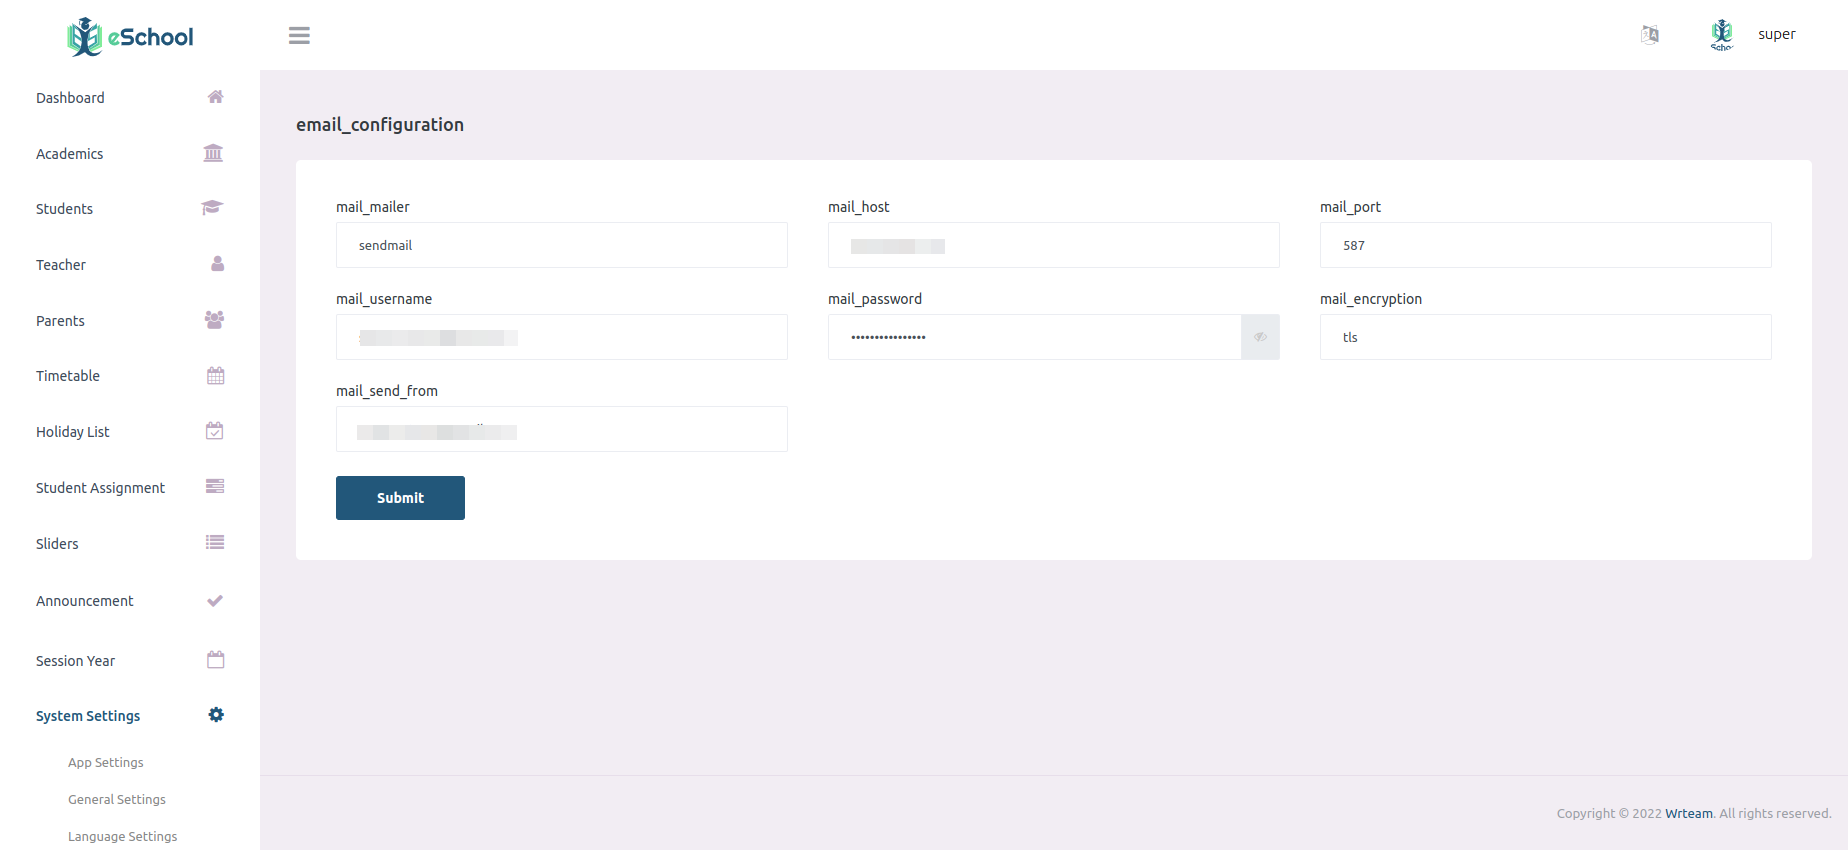Click the System Settings gear icon

click(x=216, y=715)
